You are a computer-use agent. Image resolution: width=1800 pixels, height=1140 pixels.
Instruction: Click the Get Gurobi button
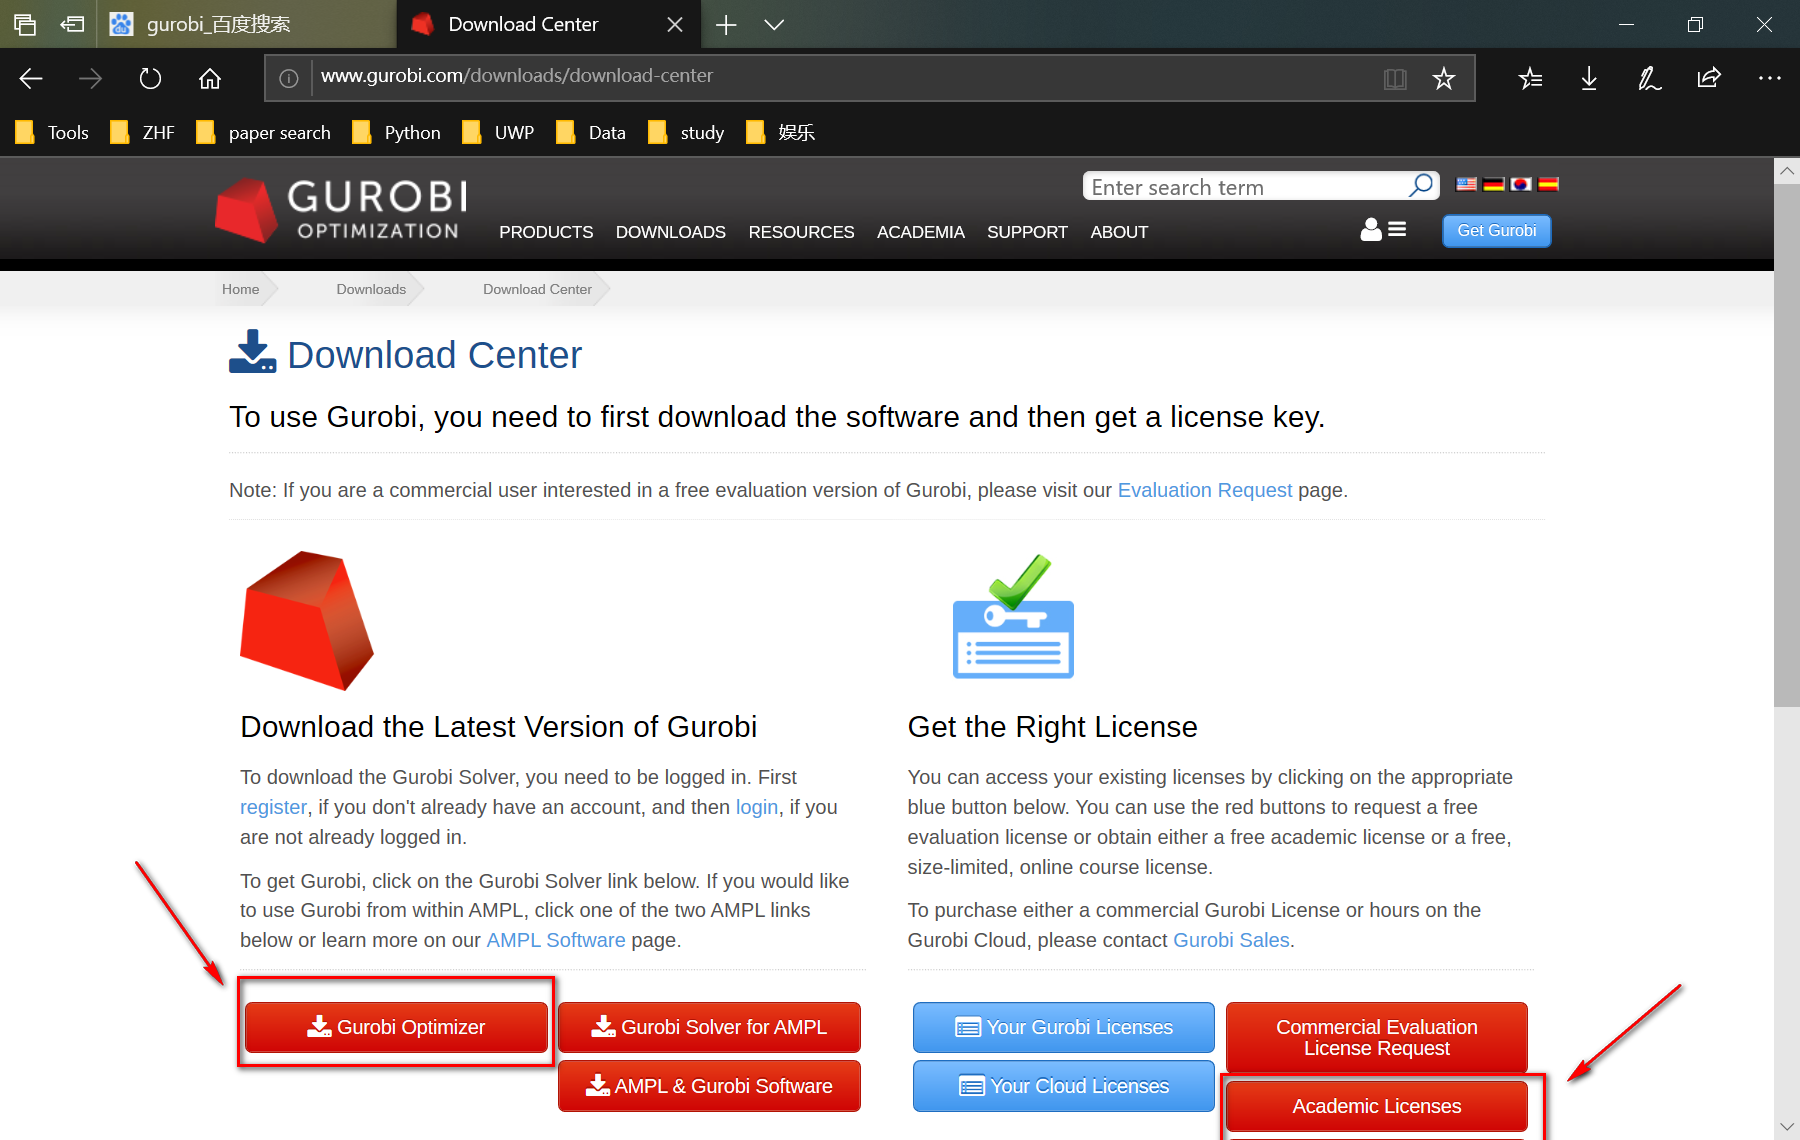[1496, 231]
